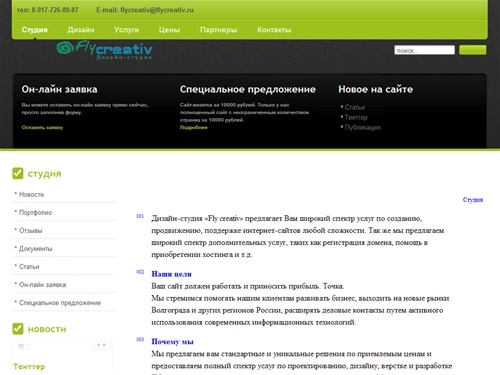The image size is (500, 375).
Task: Click the green search submit button
Action: (472, 50)
